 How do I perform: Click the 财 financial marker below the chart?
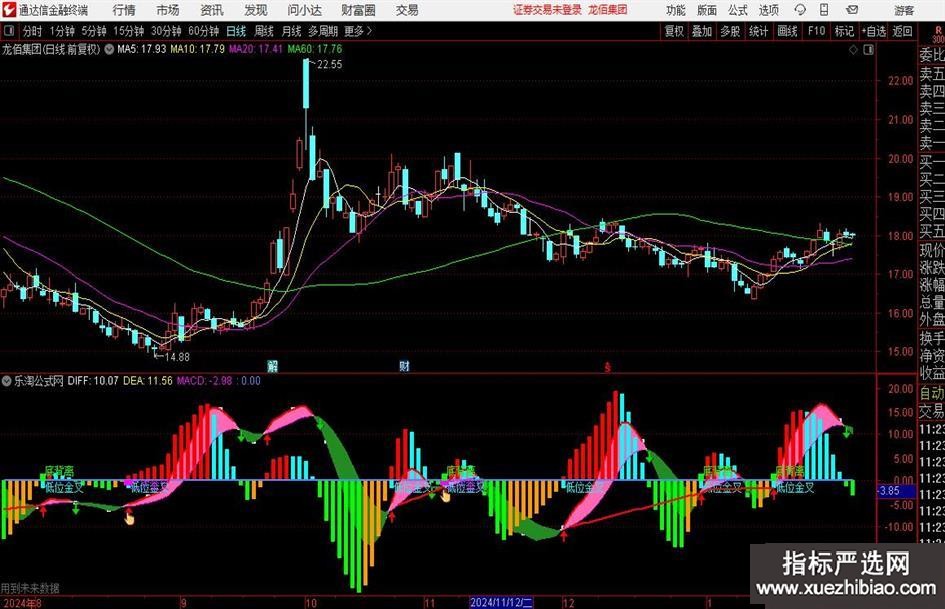click(x=404, y=365)
